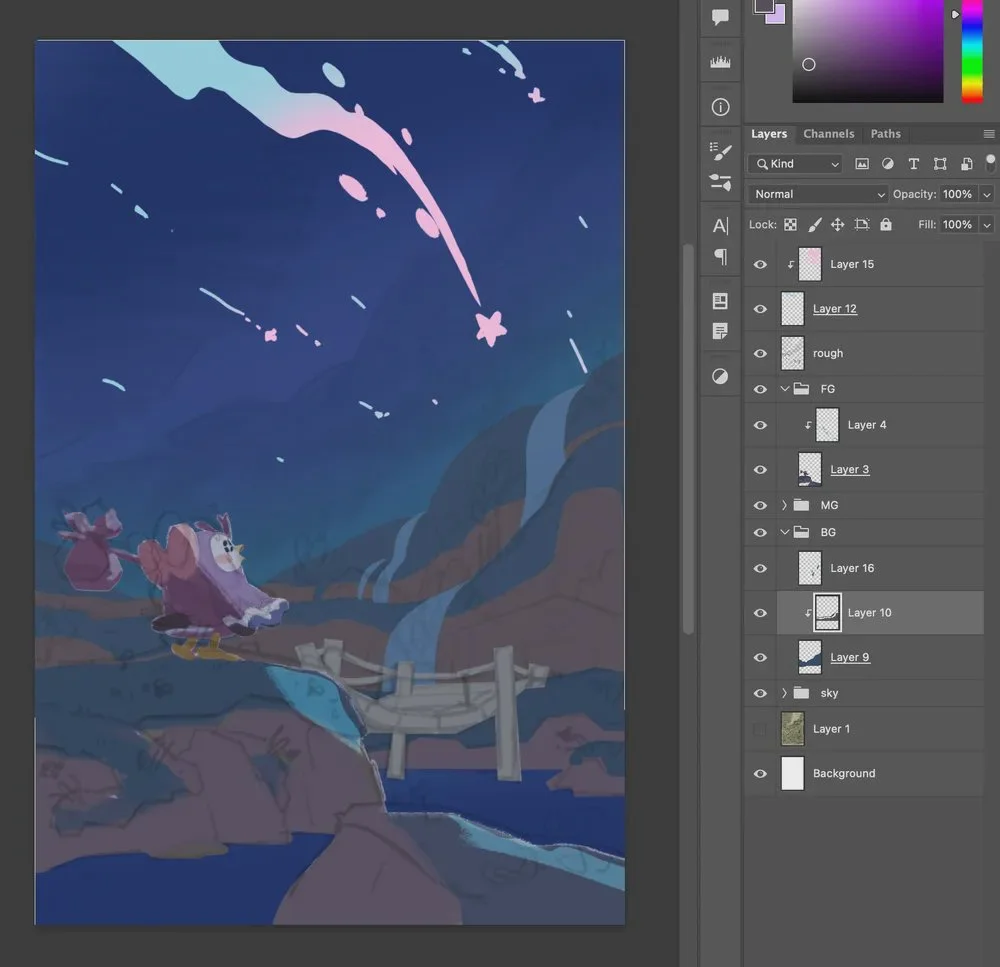
Task: Filter layers by adjustment layers icon
Action: (887, 164)
